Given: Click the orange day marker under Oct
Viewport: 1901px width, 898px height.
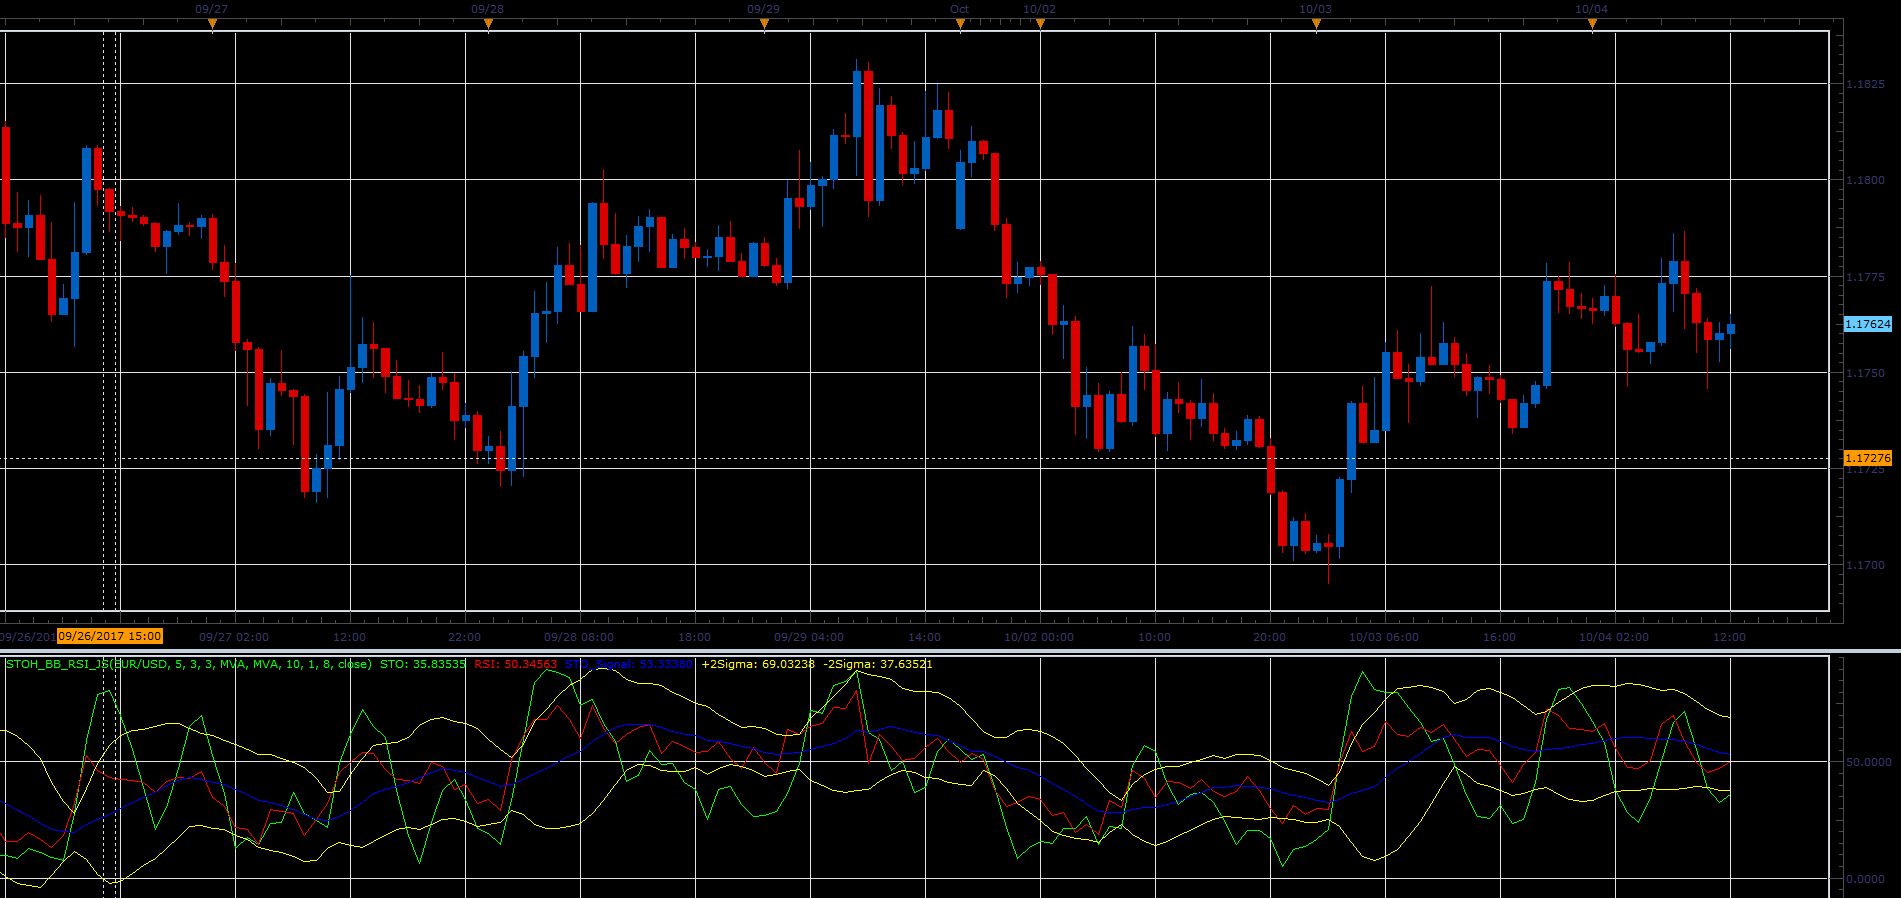Looking at the screenshot, I should [x=960, y=25].
